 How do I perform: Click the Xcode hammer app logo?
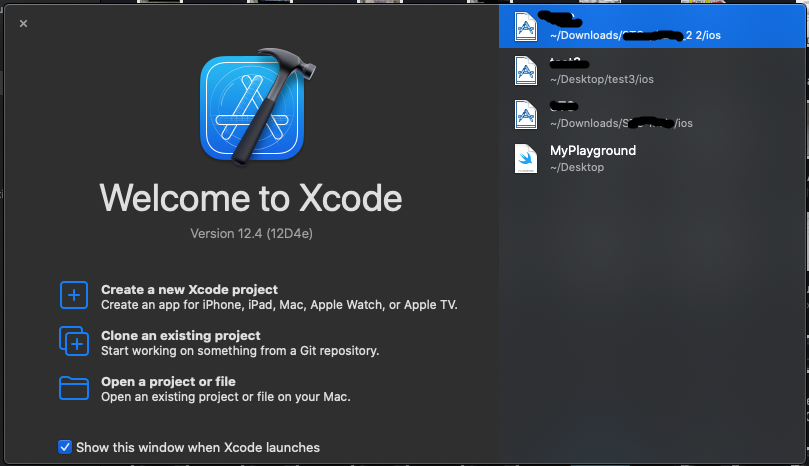coord(257,107)
